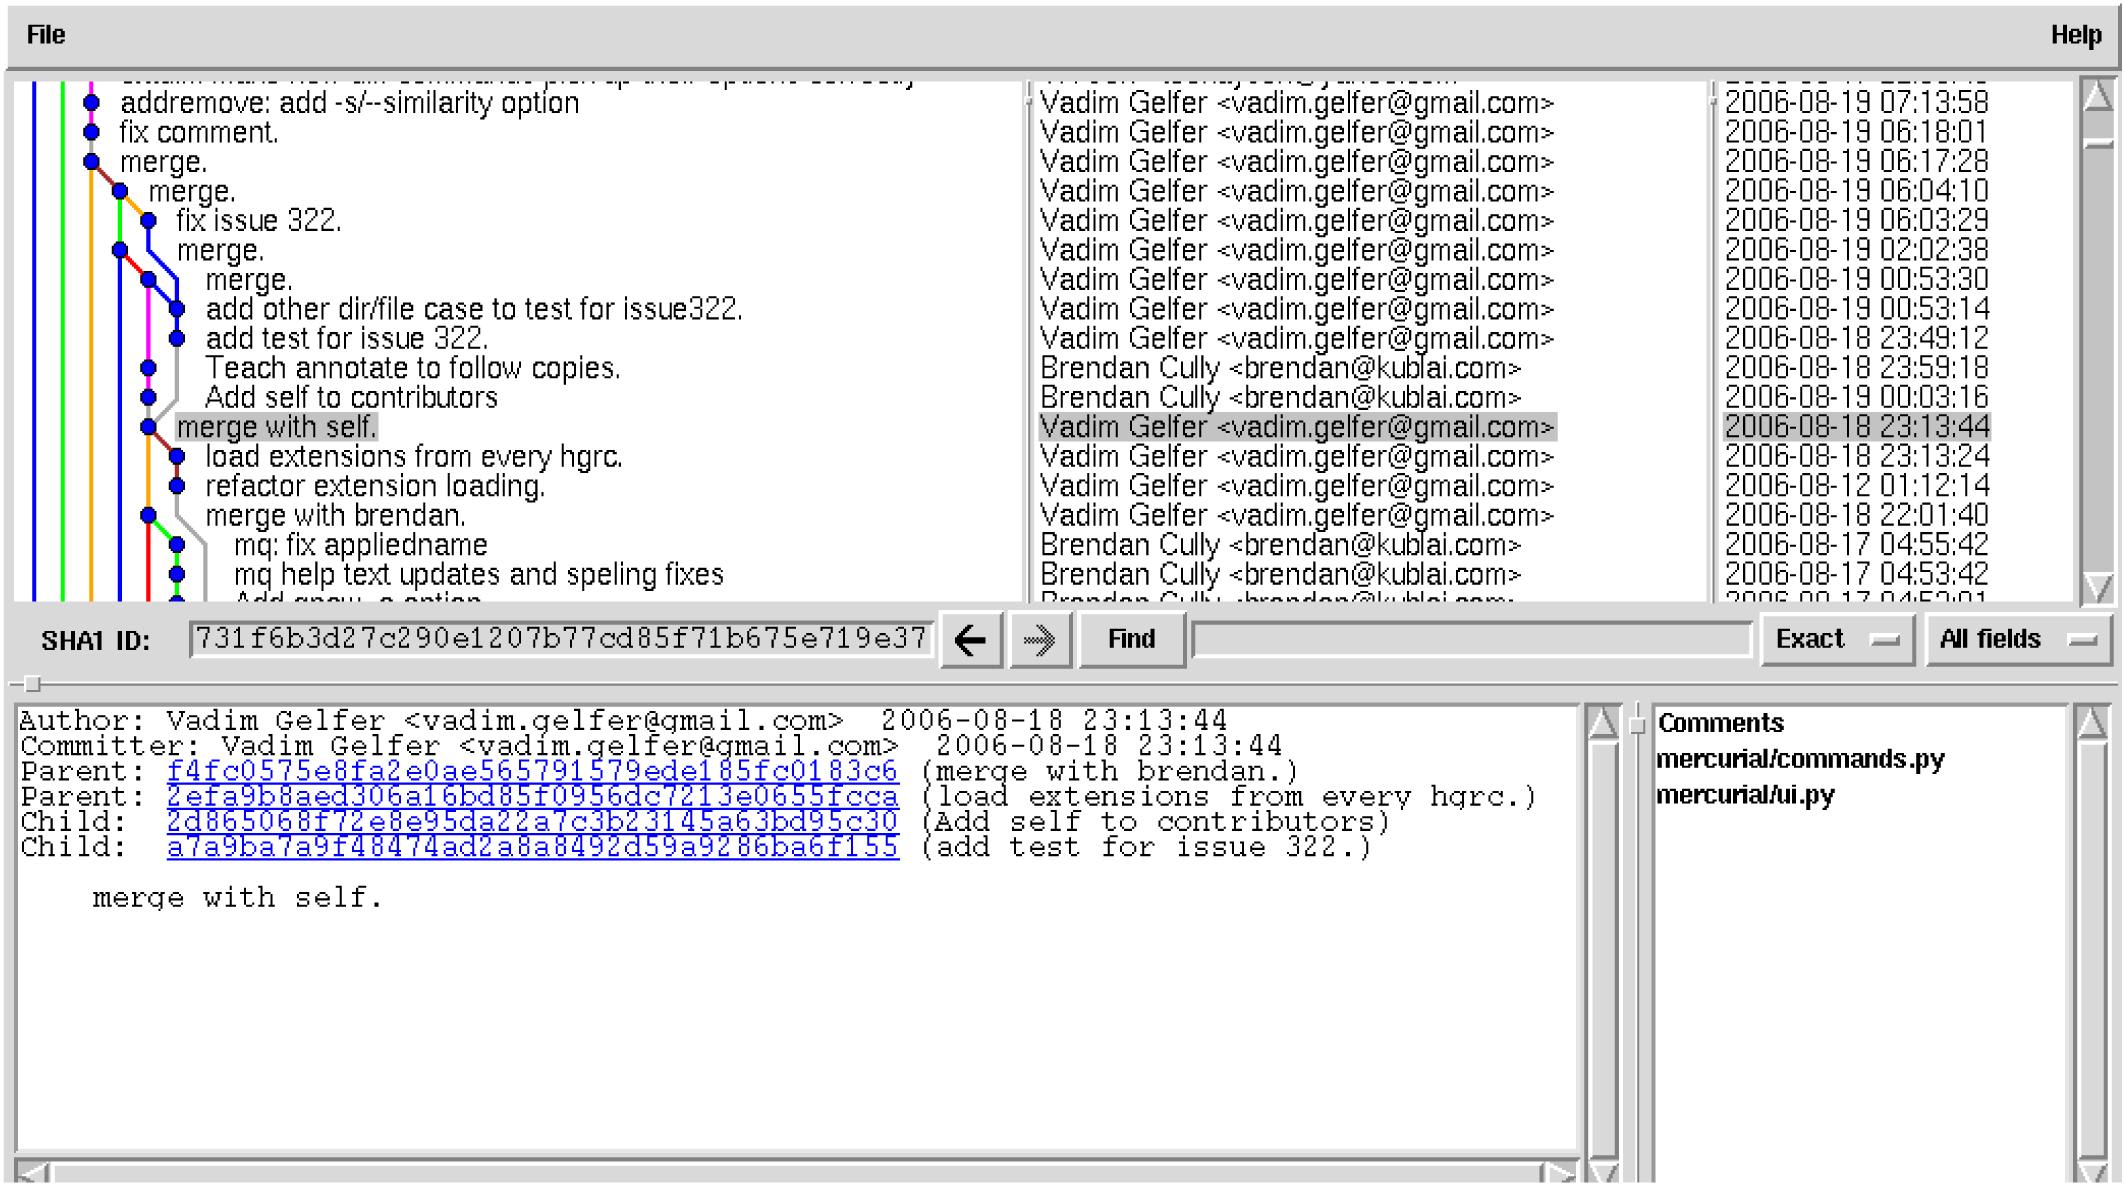This screenshot has width=2125, height=1186.
Task: Click inside the SHA1 ID field
Action: pos(560,638)
